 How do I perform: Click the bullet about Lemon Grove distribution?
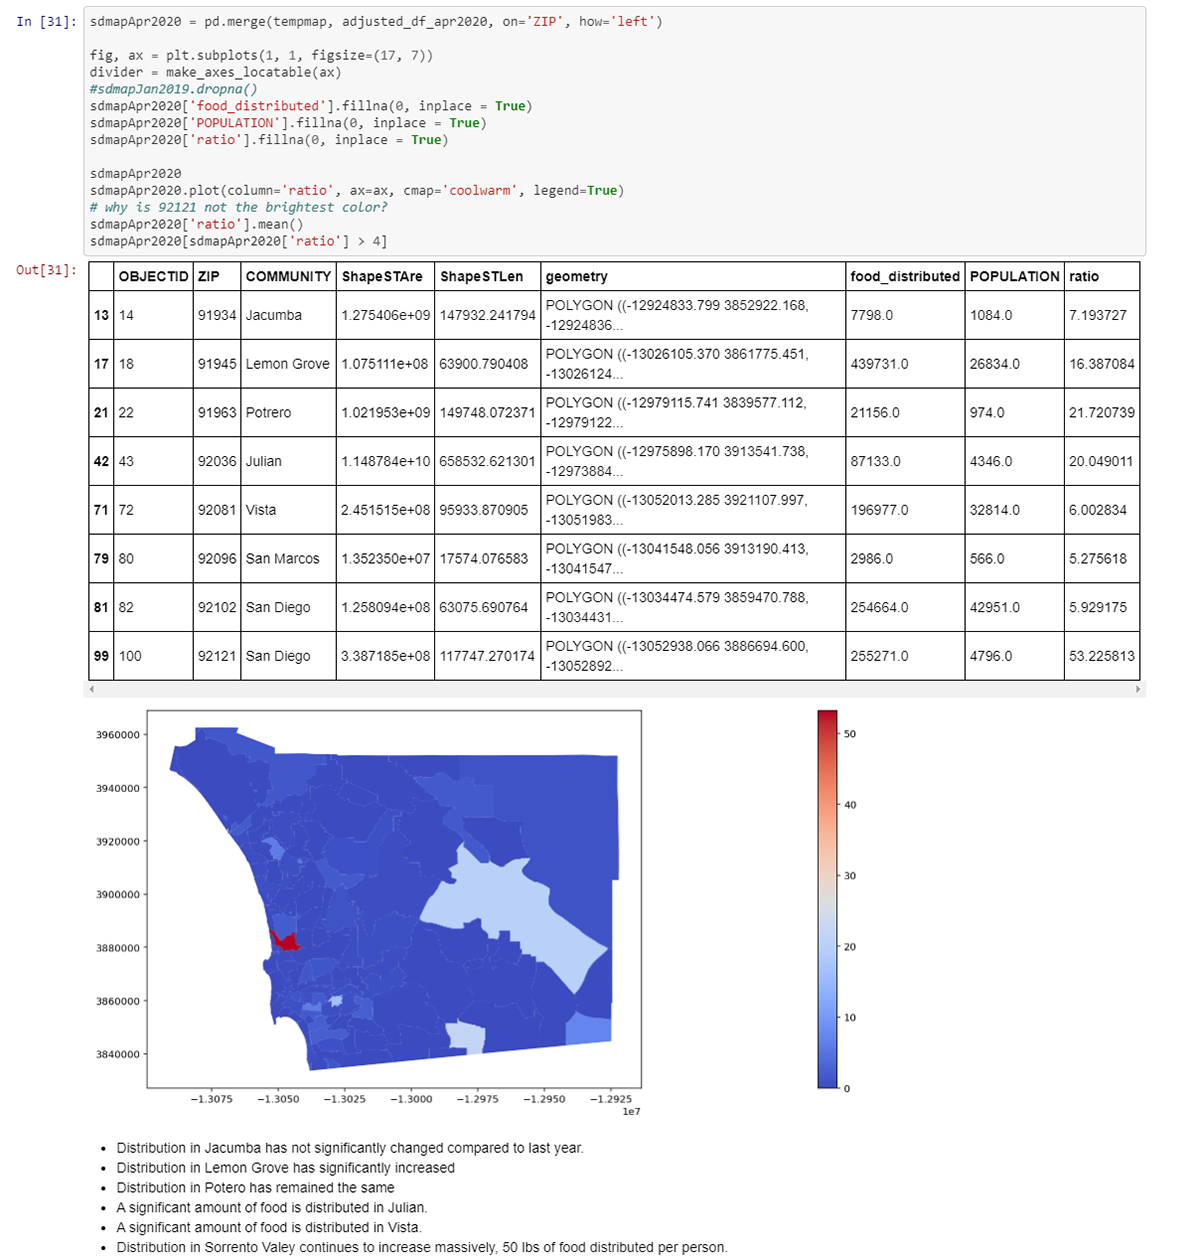[286, 1168]
